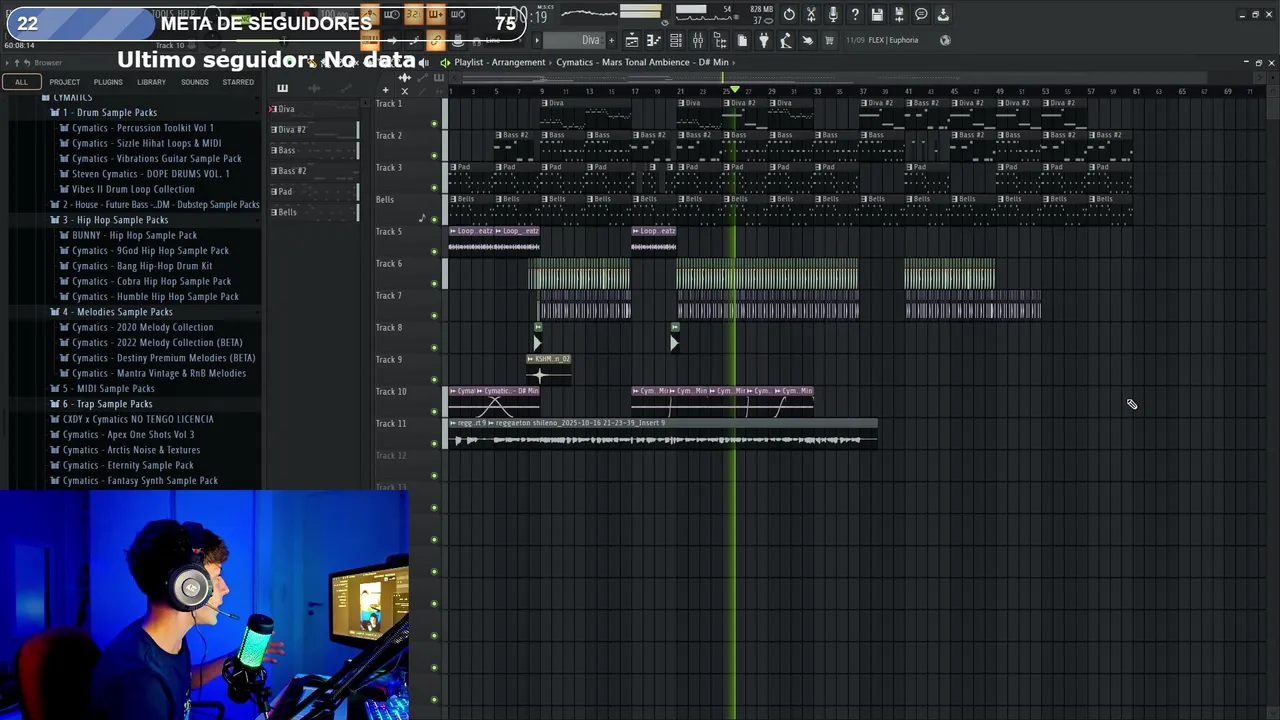Mute Track 2 with its green light
This screenshot has height=720, width=1280.
(434, 155)
